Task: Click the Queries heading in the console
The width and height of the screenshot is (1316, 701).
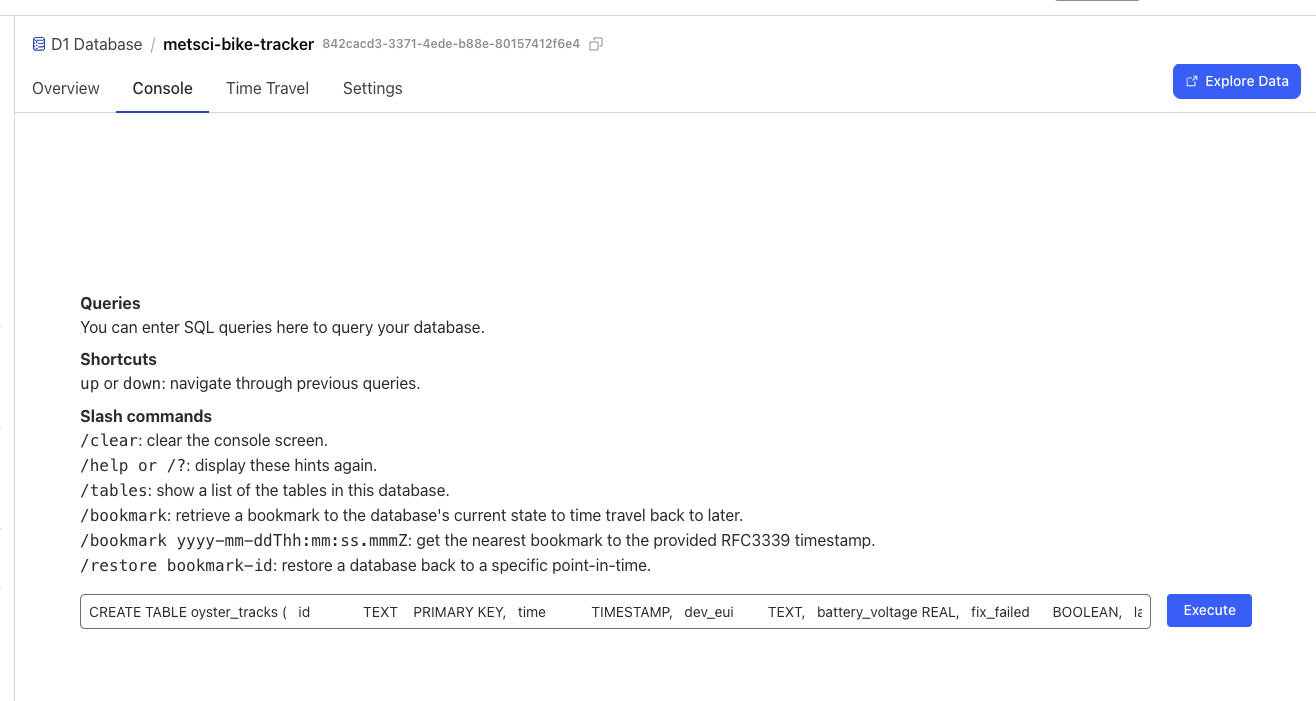Action: (x=110, y=303)
